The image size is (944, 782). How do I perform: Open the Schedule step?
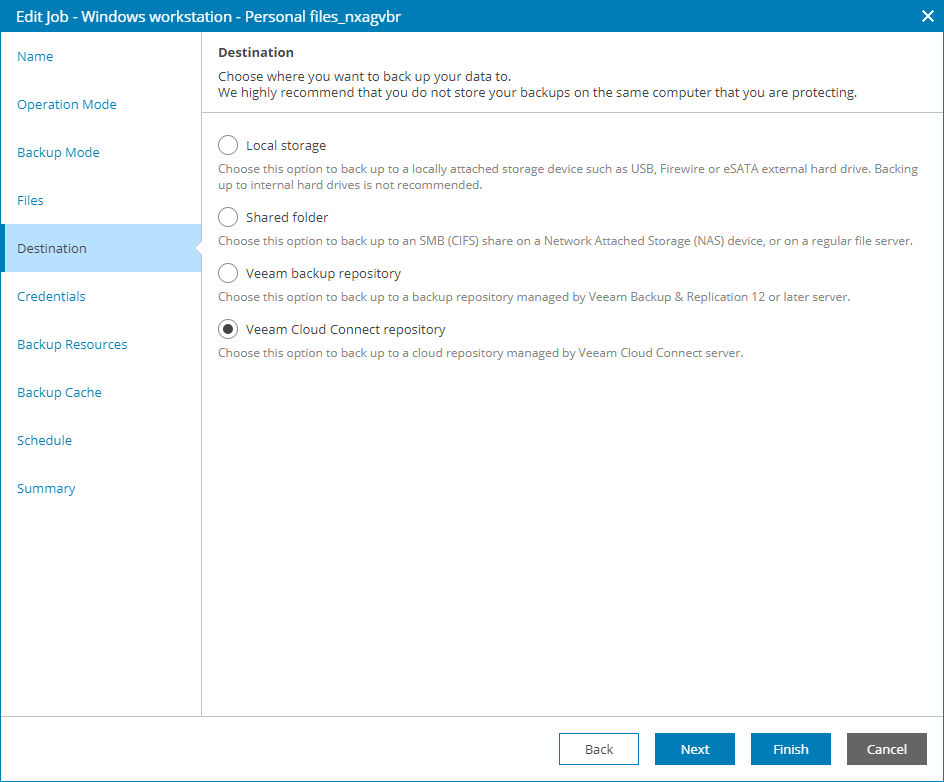[x=46, y=440]
